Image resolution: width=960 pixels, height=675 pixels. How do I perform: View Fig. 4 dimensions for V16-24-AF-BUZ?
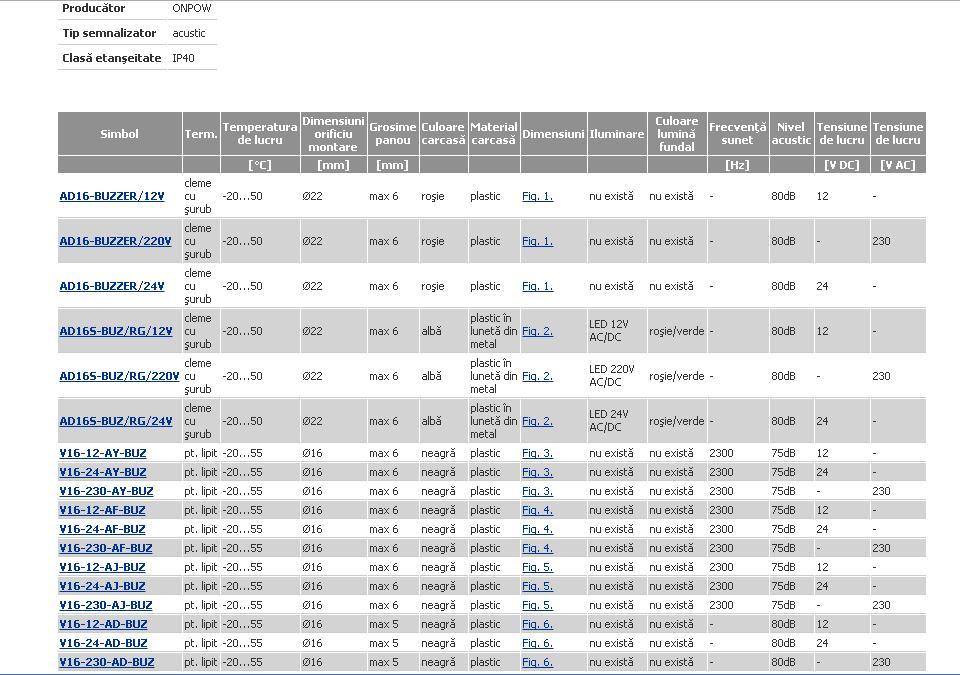538,529
